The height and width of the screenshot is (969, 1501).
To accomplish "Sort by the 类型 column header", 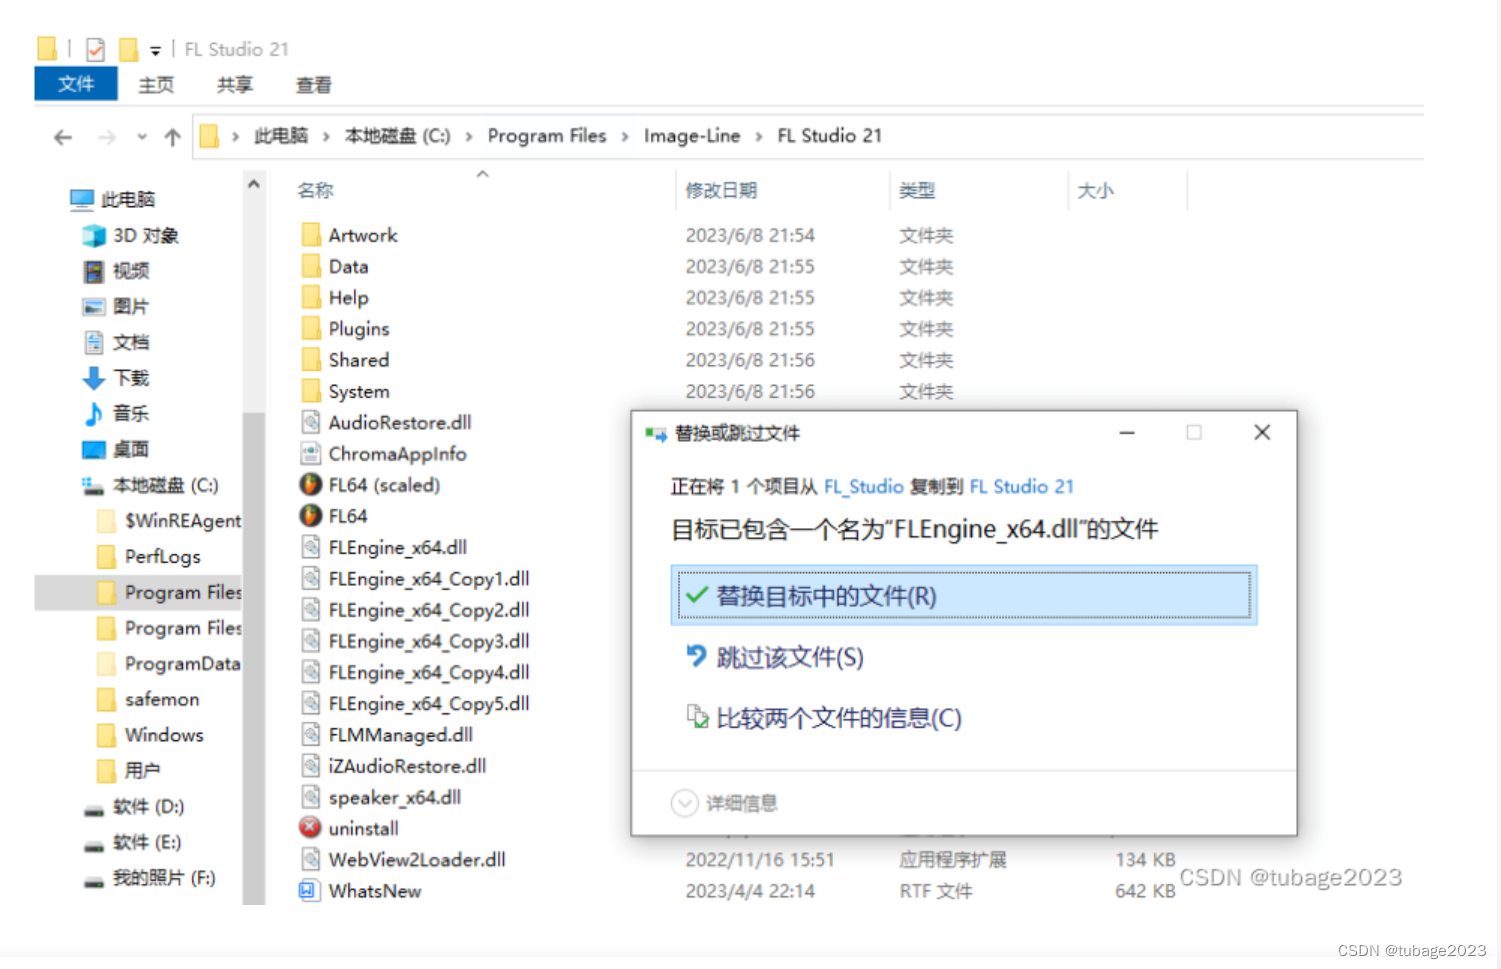I will (917, 190).
